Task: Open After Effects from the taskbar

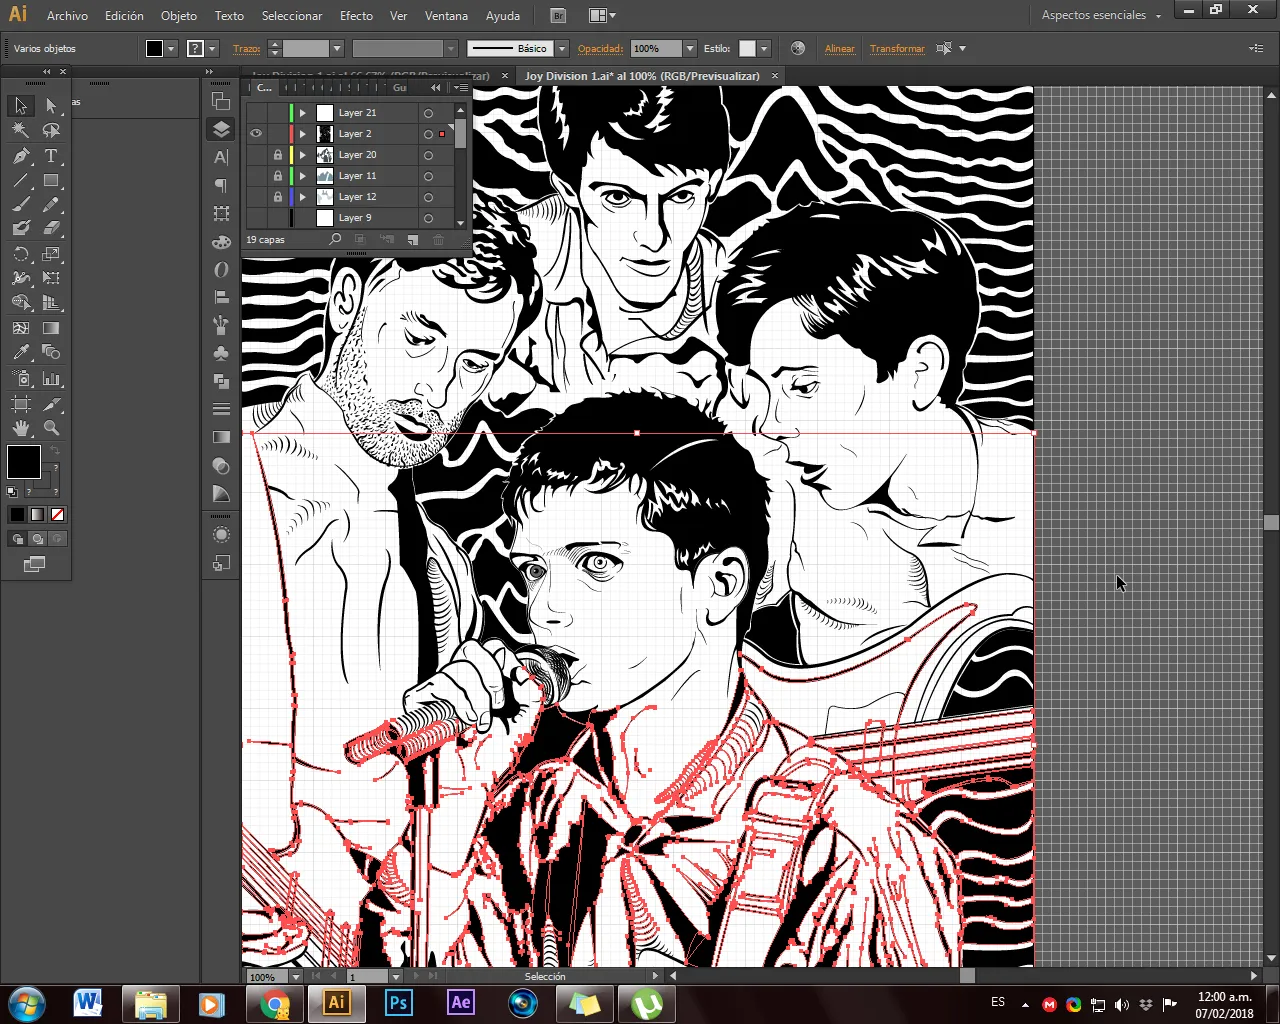Action: (460, 1002)
